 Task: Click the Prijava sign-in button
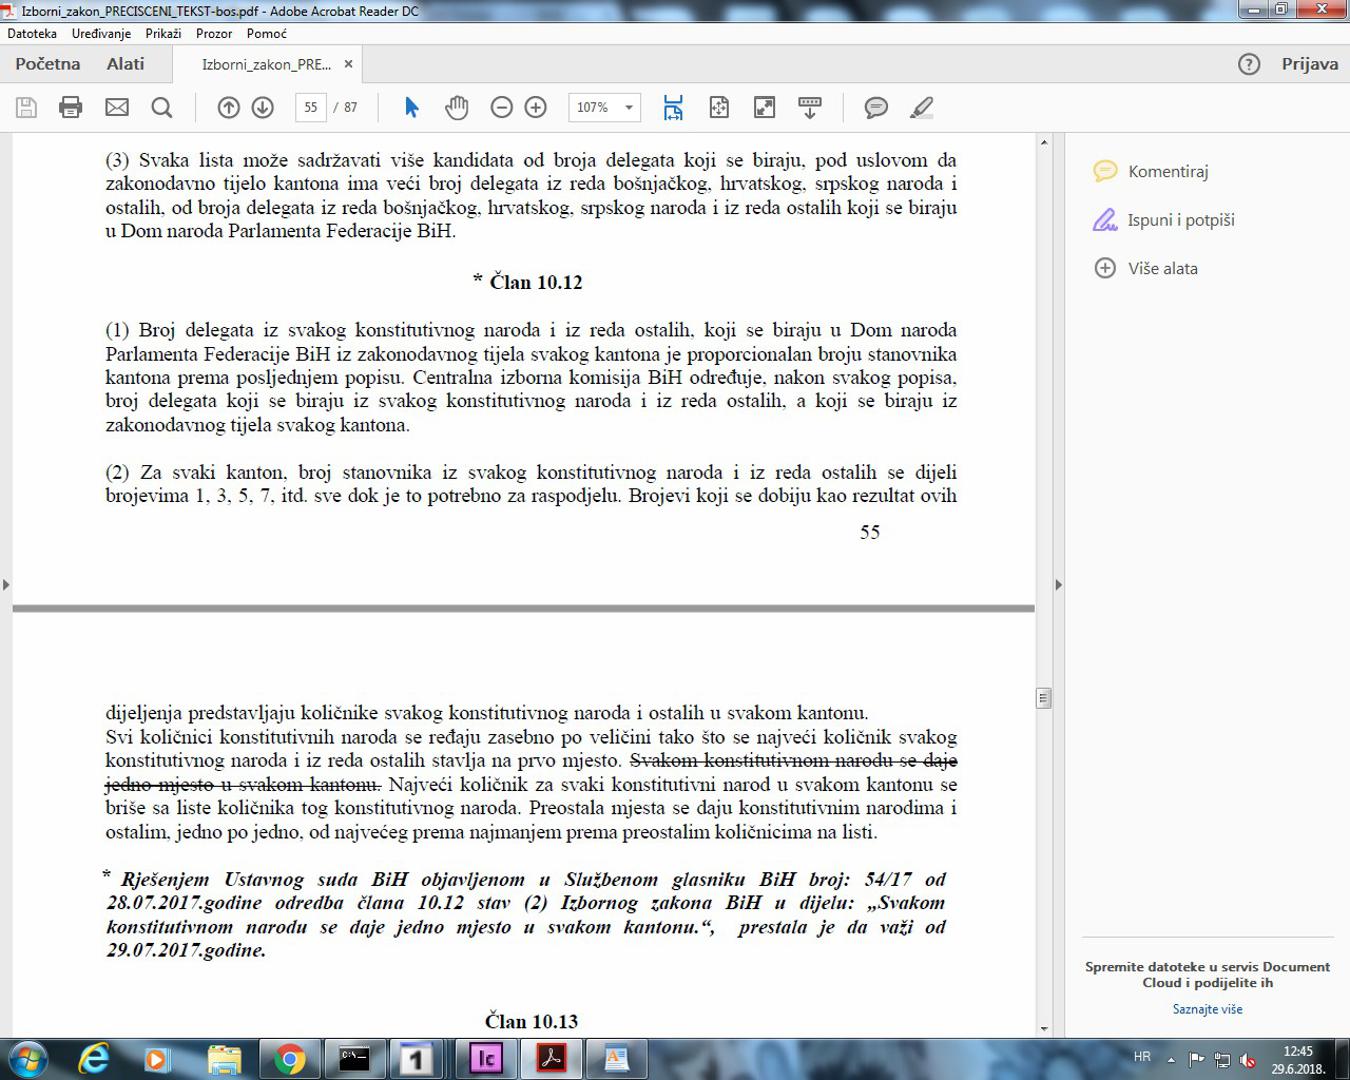1309,64
